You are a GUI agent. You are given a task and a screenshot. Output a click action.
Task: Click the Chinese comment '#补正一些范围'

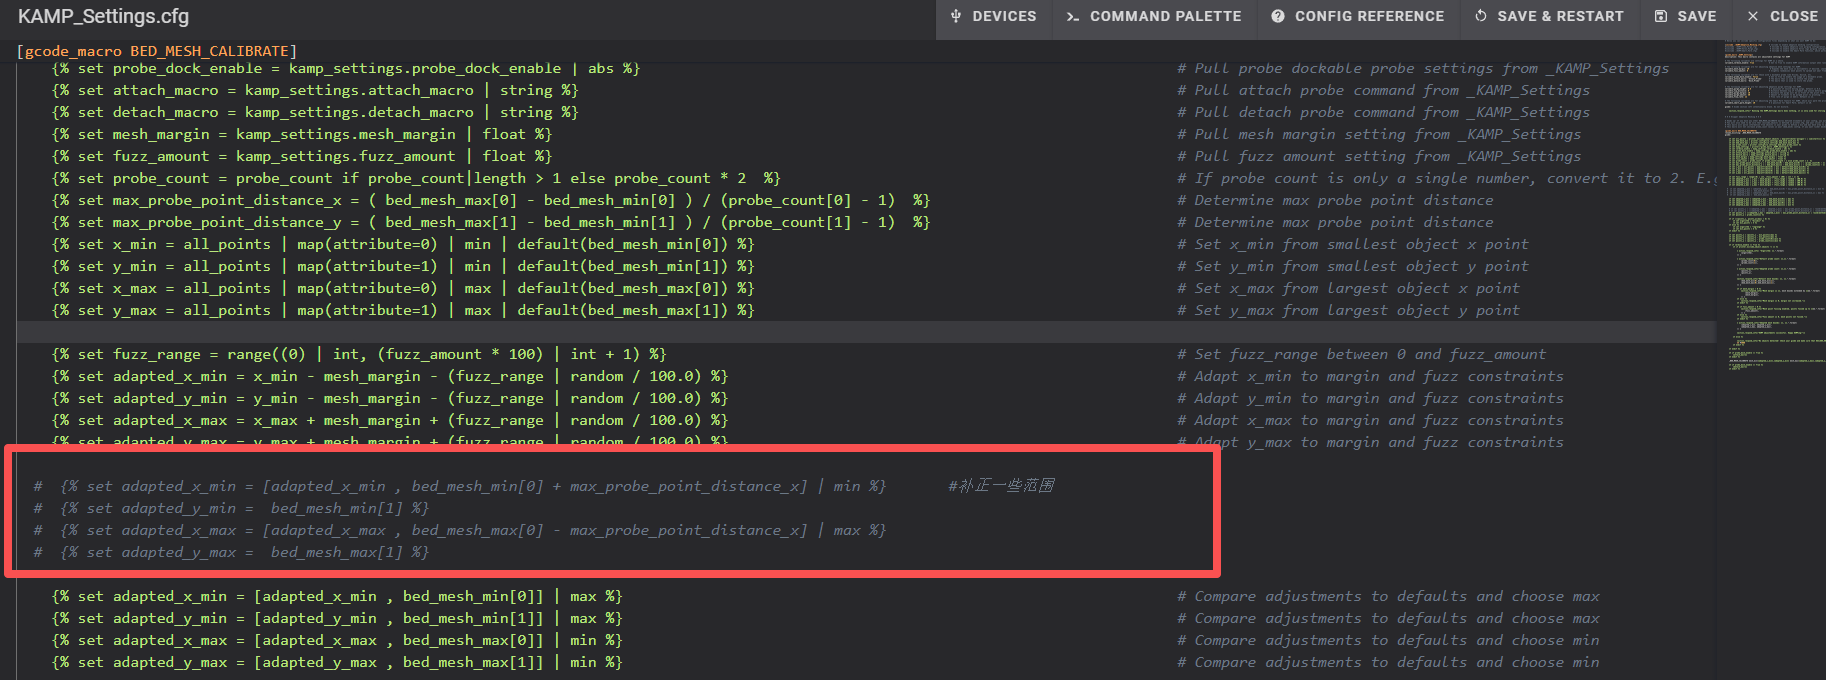[1001, 486]
